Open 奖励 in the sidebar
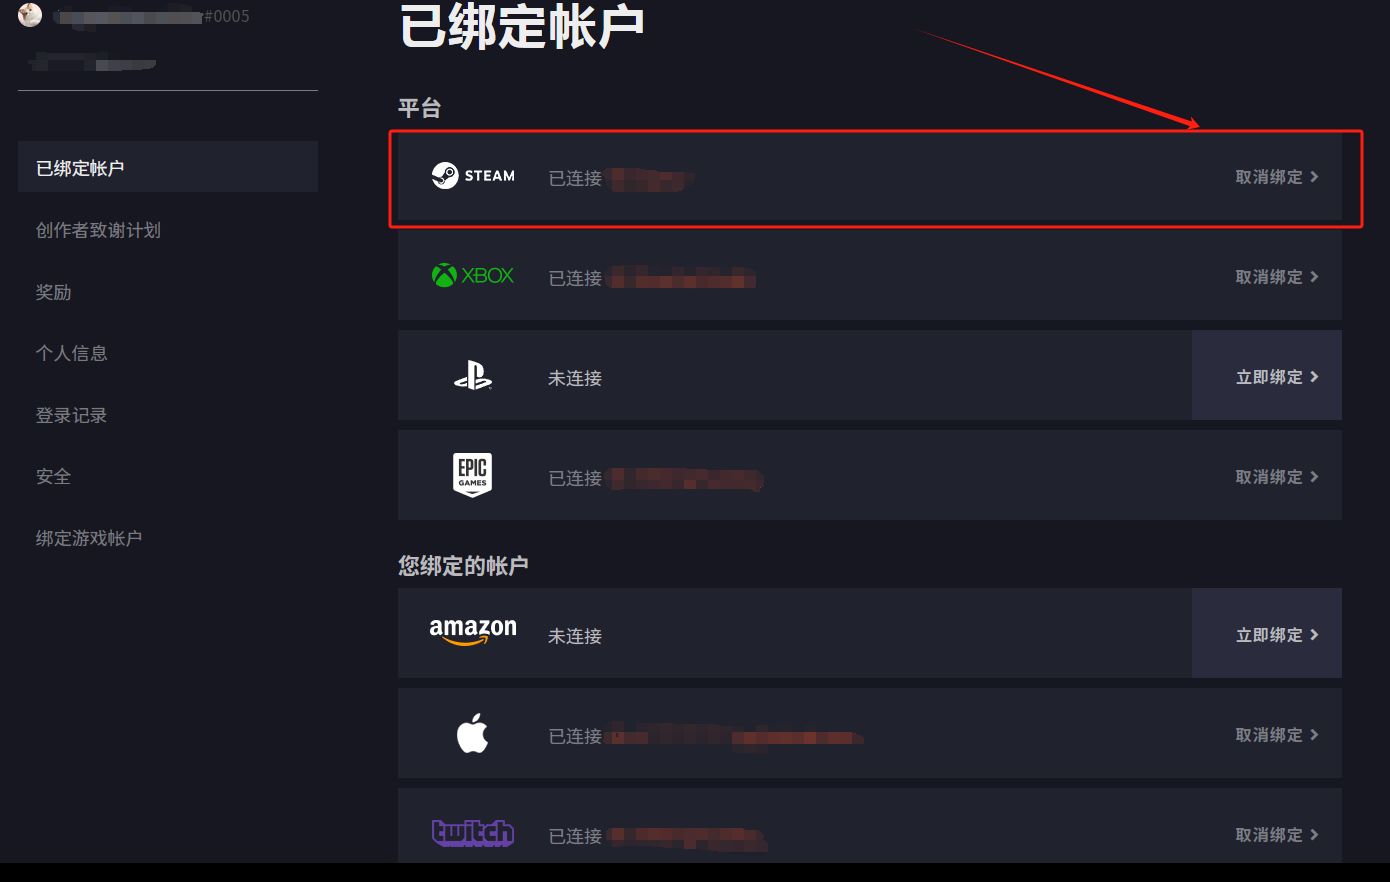Viewport: 1390px width, 882px height. pos(54,292)
